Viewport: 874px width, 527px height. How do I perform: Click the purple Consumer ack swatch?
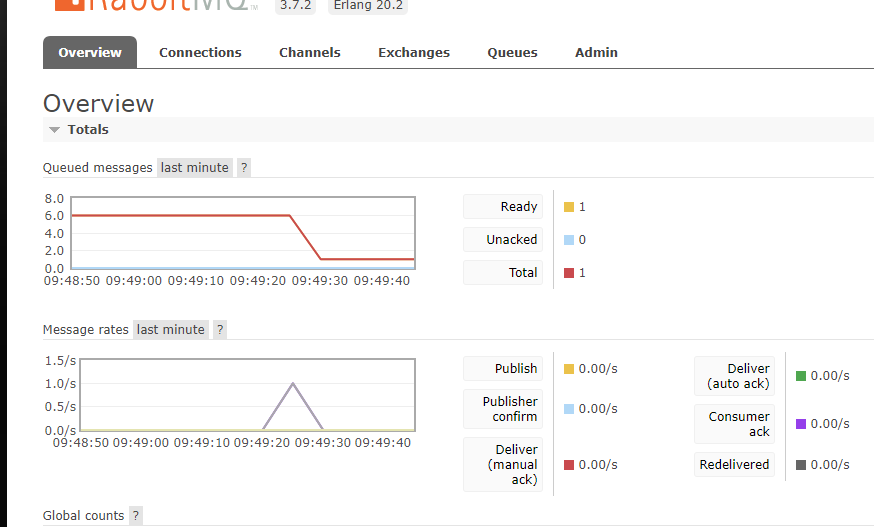click(800, 424)
